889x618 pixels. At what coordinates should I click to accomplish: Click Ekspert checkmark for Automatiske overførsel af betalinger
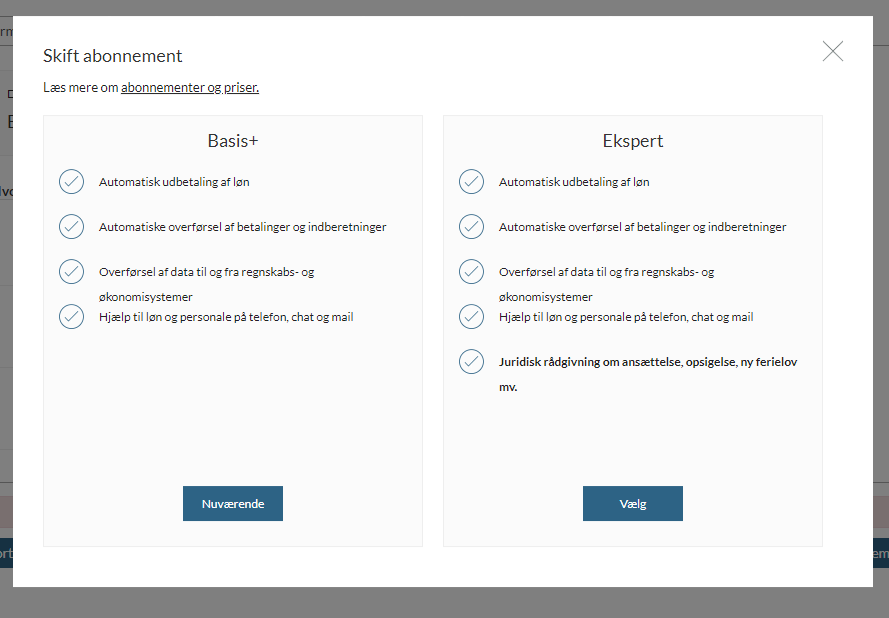[471, 227]
